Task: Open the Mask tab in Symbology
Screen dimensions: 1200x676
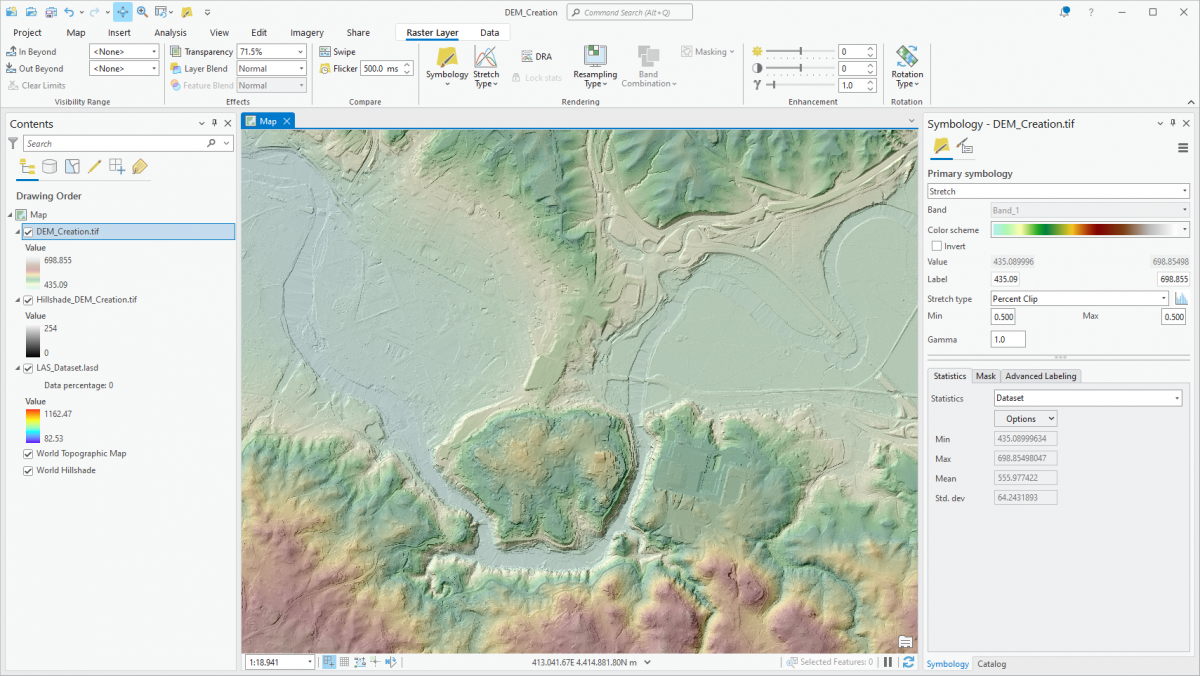Action: point(986,375)
